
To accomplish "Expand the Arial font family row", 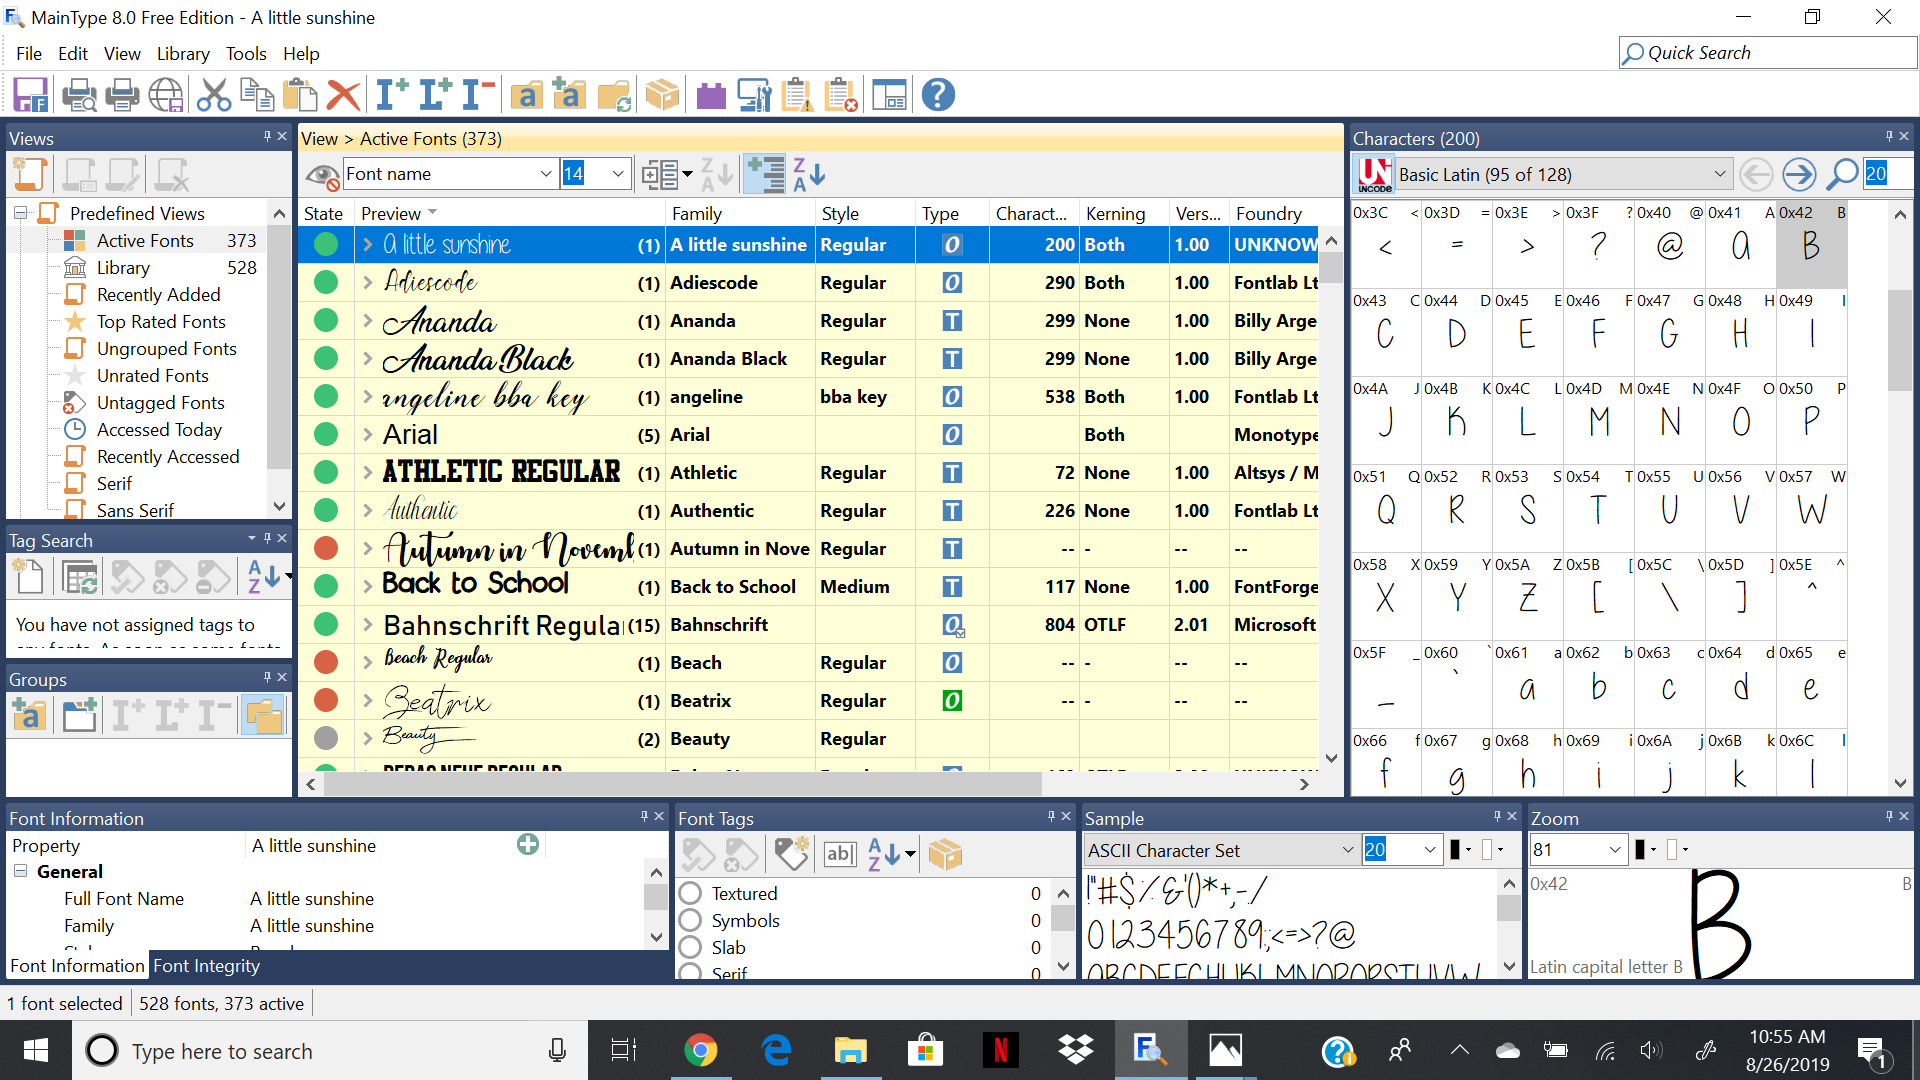I will point(368,434).
